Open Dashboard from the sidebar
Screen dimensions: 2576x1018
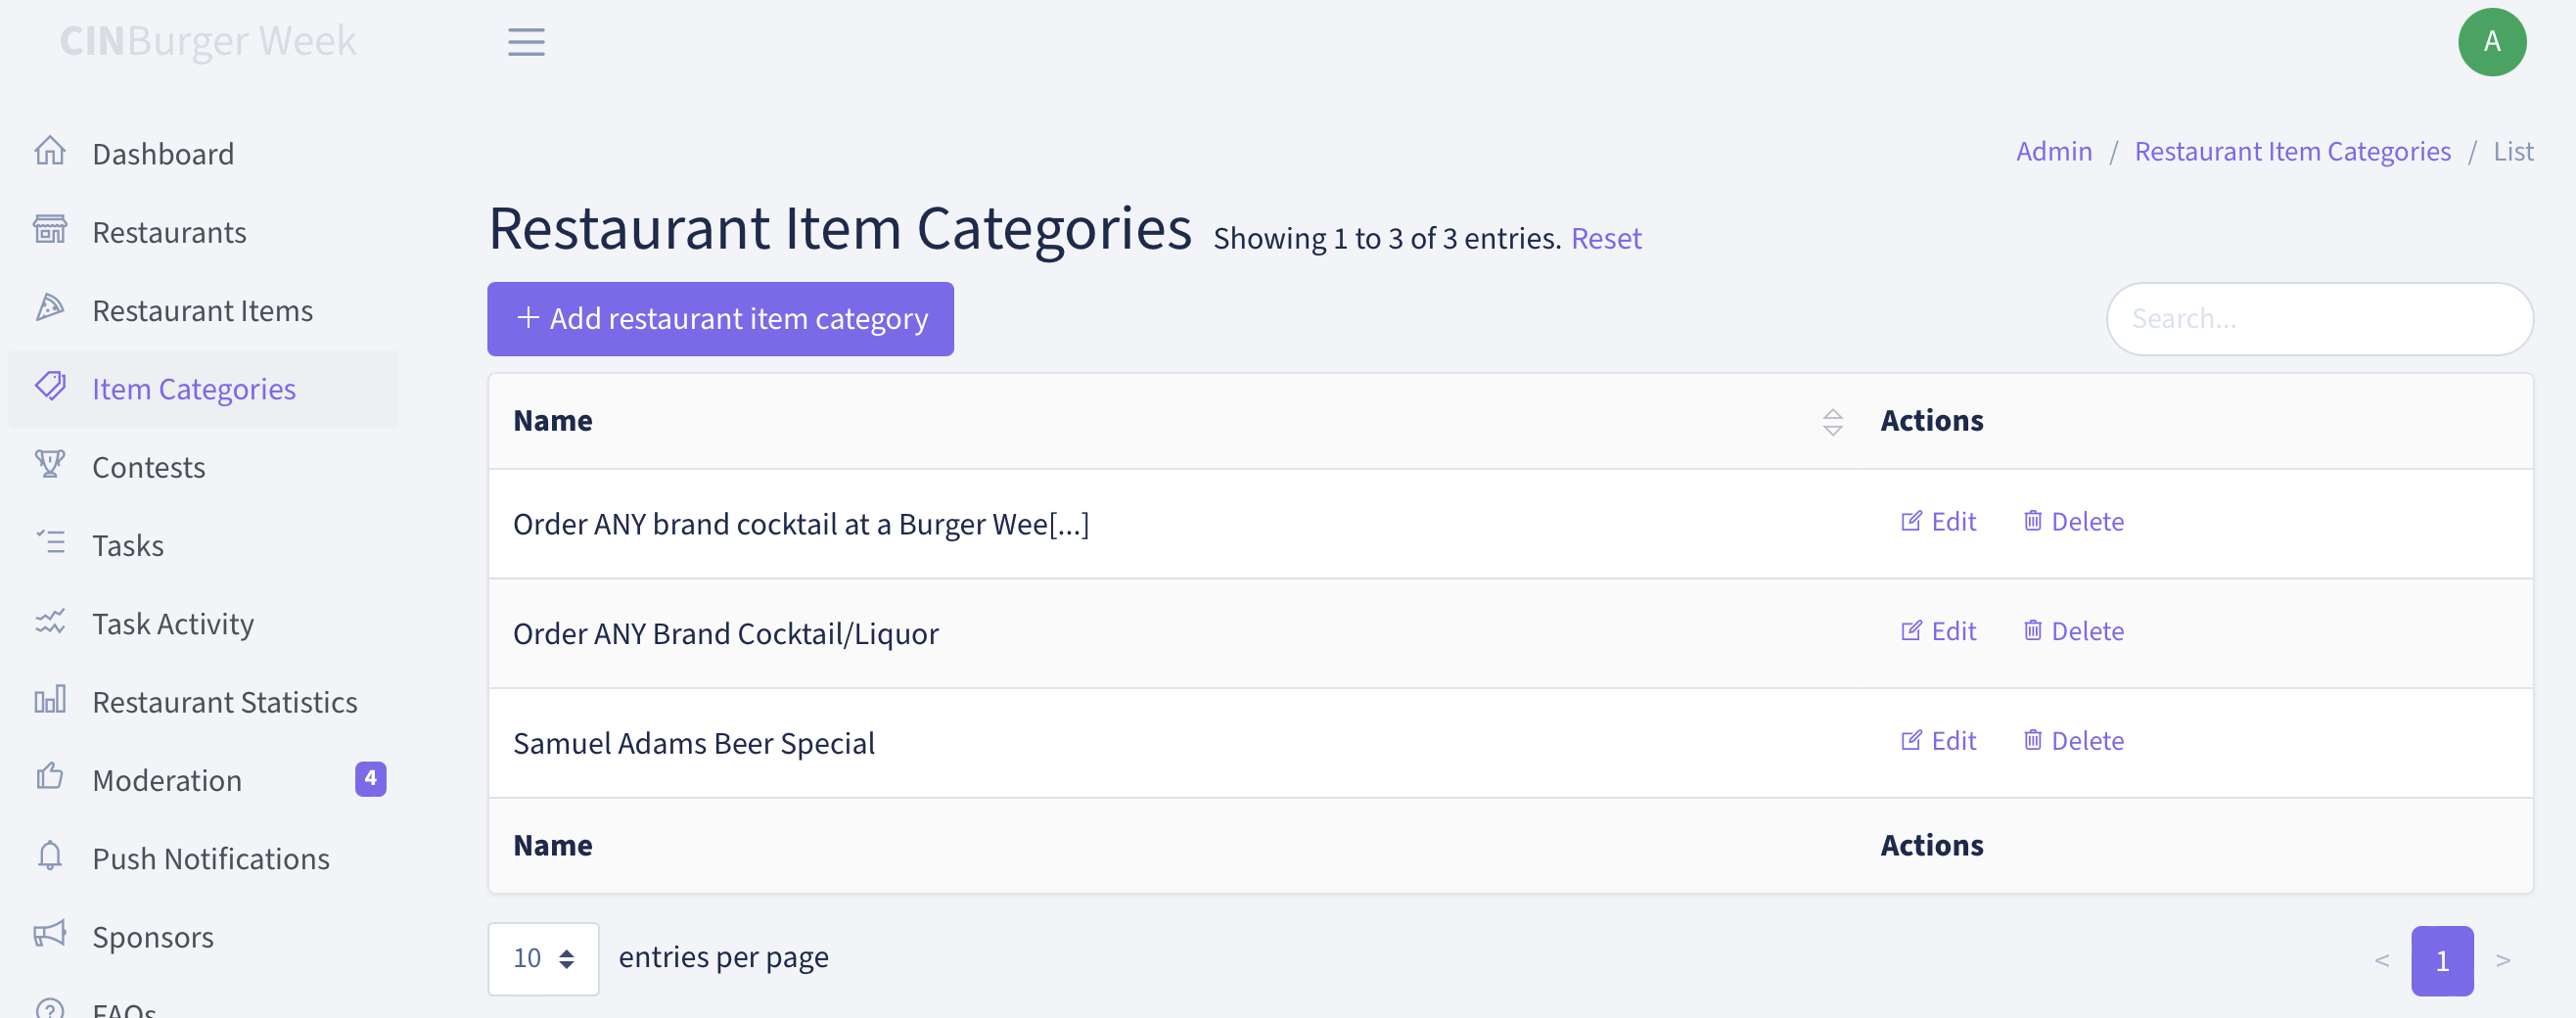(x=163, y=154)
